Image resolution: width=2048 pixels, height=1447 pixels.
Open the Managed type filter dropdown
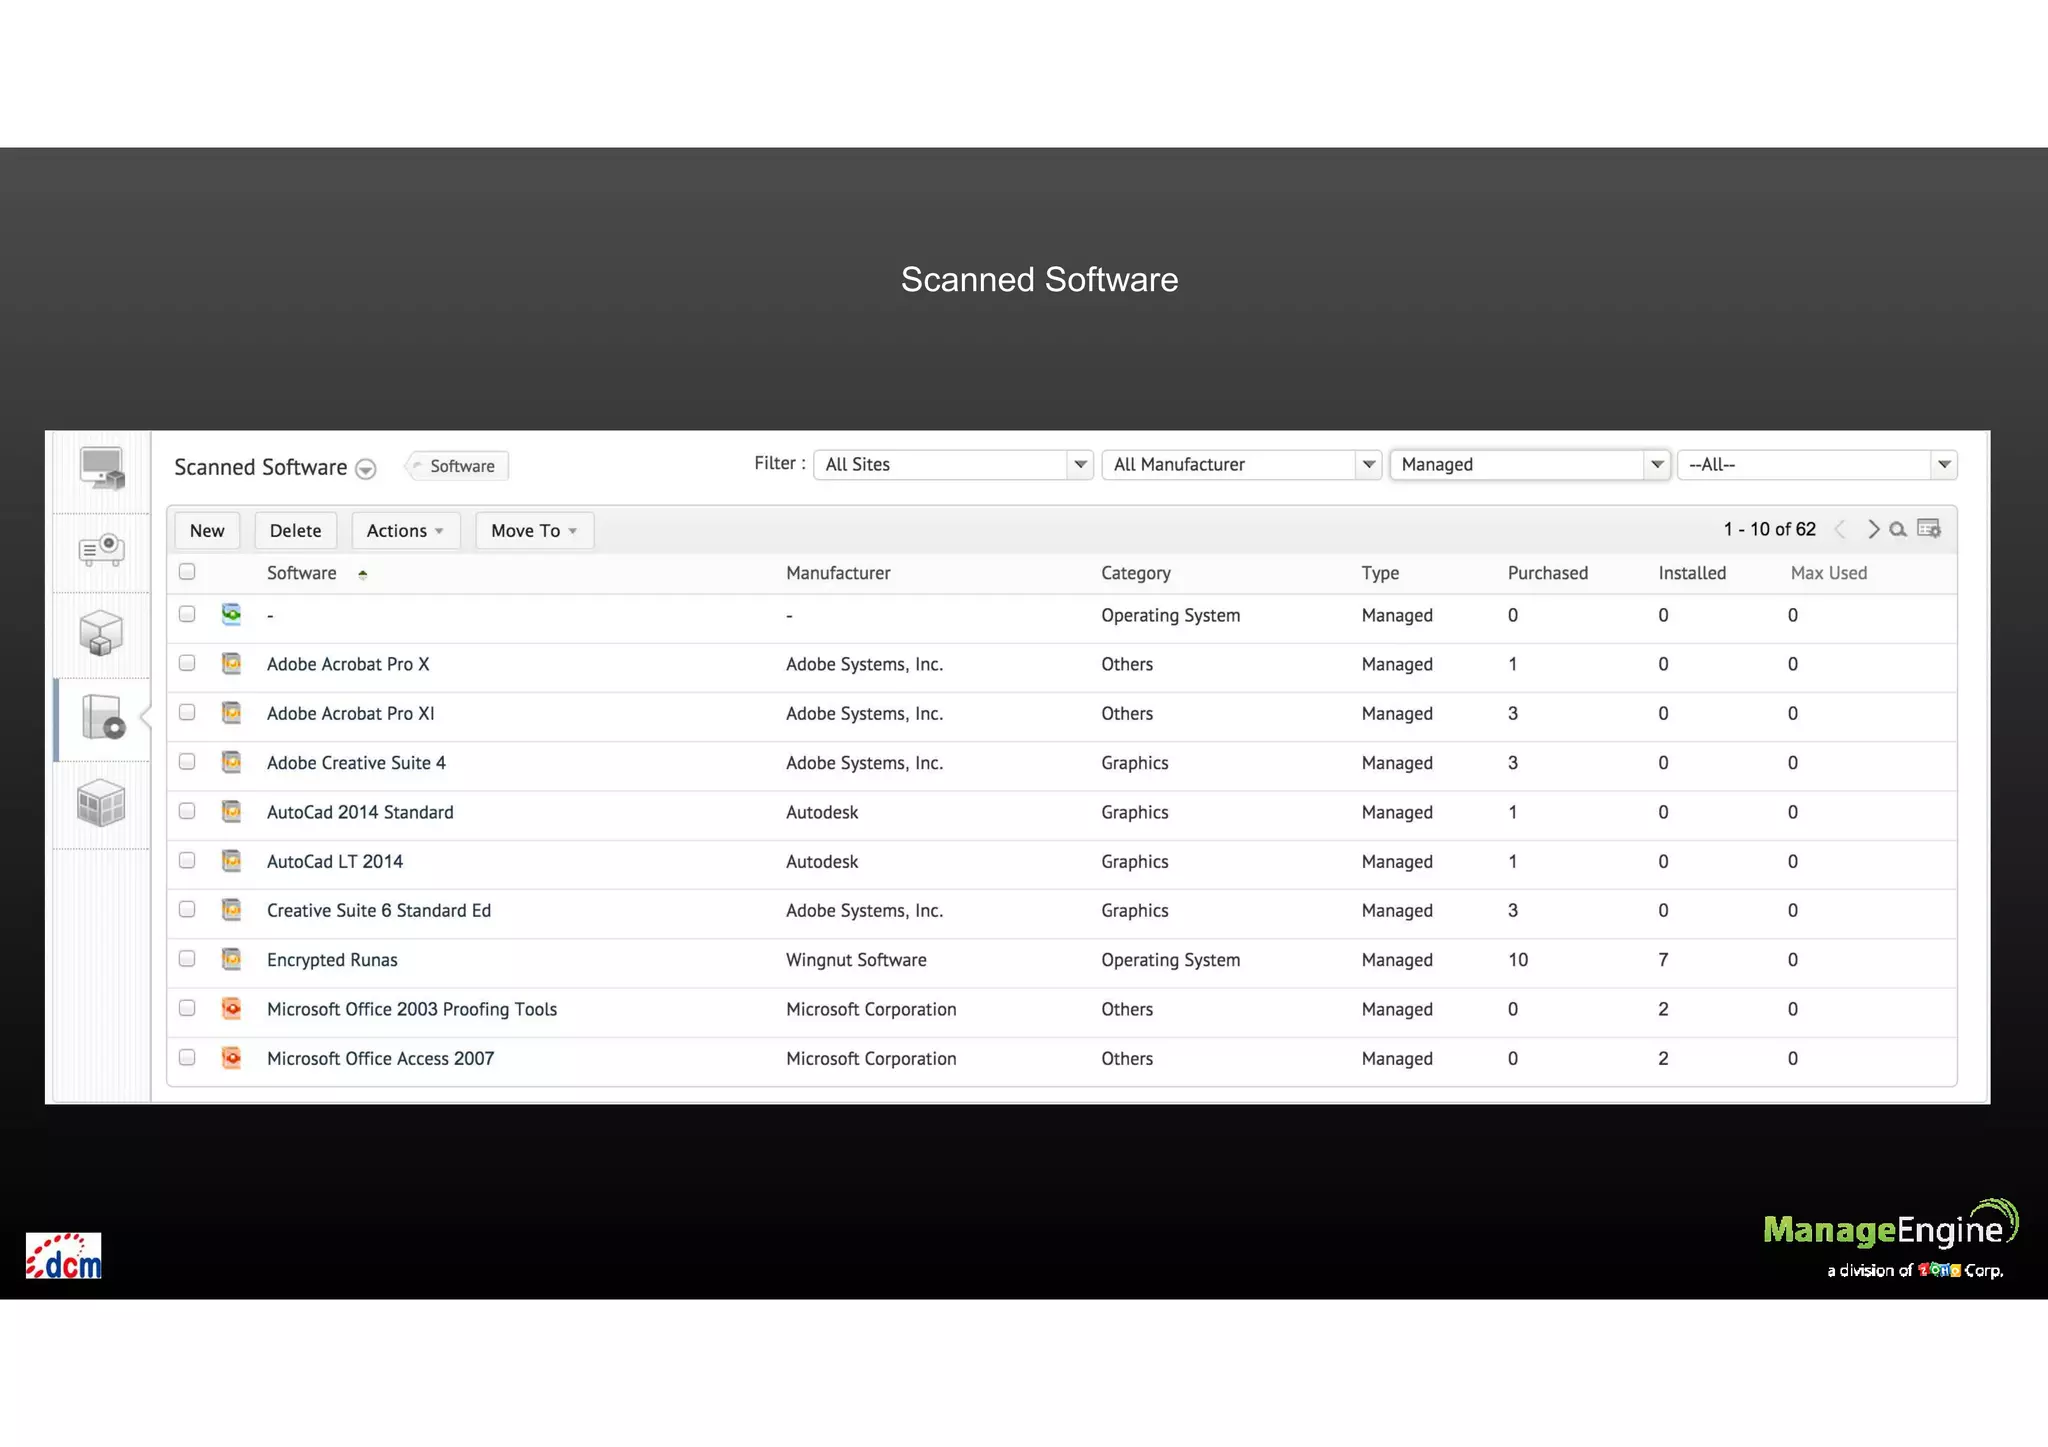1528,465
